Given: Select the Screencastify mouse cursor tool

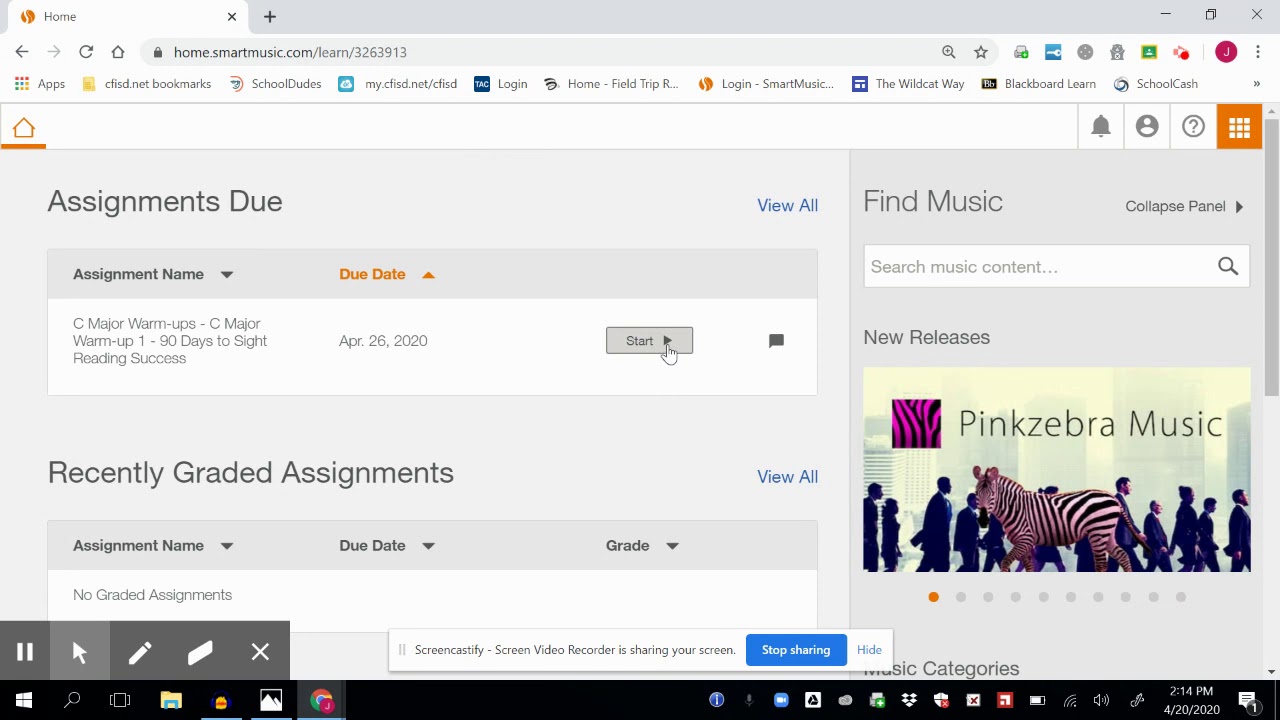Looking at the screenshot, I should [x=80, y=652].
